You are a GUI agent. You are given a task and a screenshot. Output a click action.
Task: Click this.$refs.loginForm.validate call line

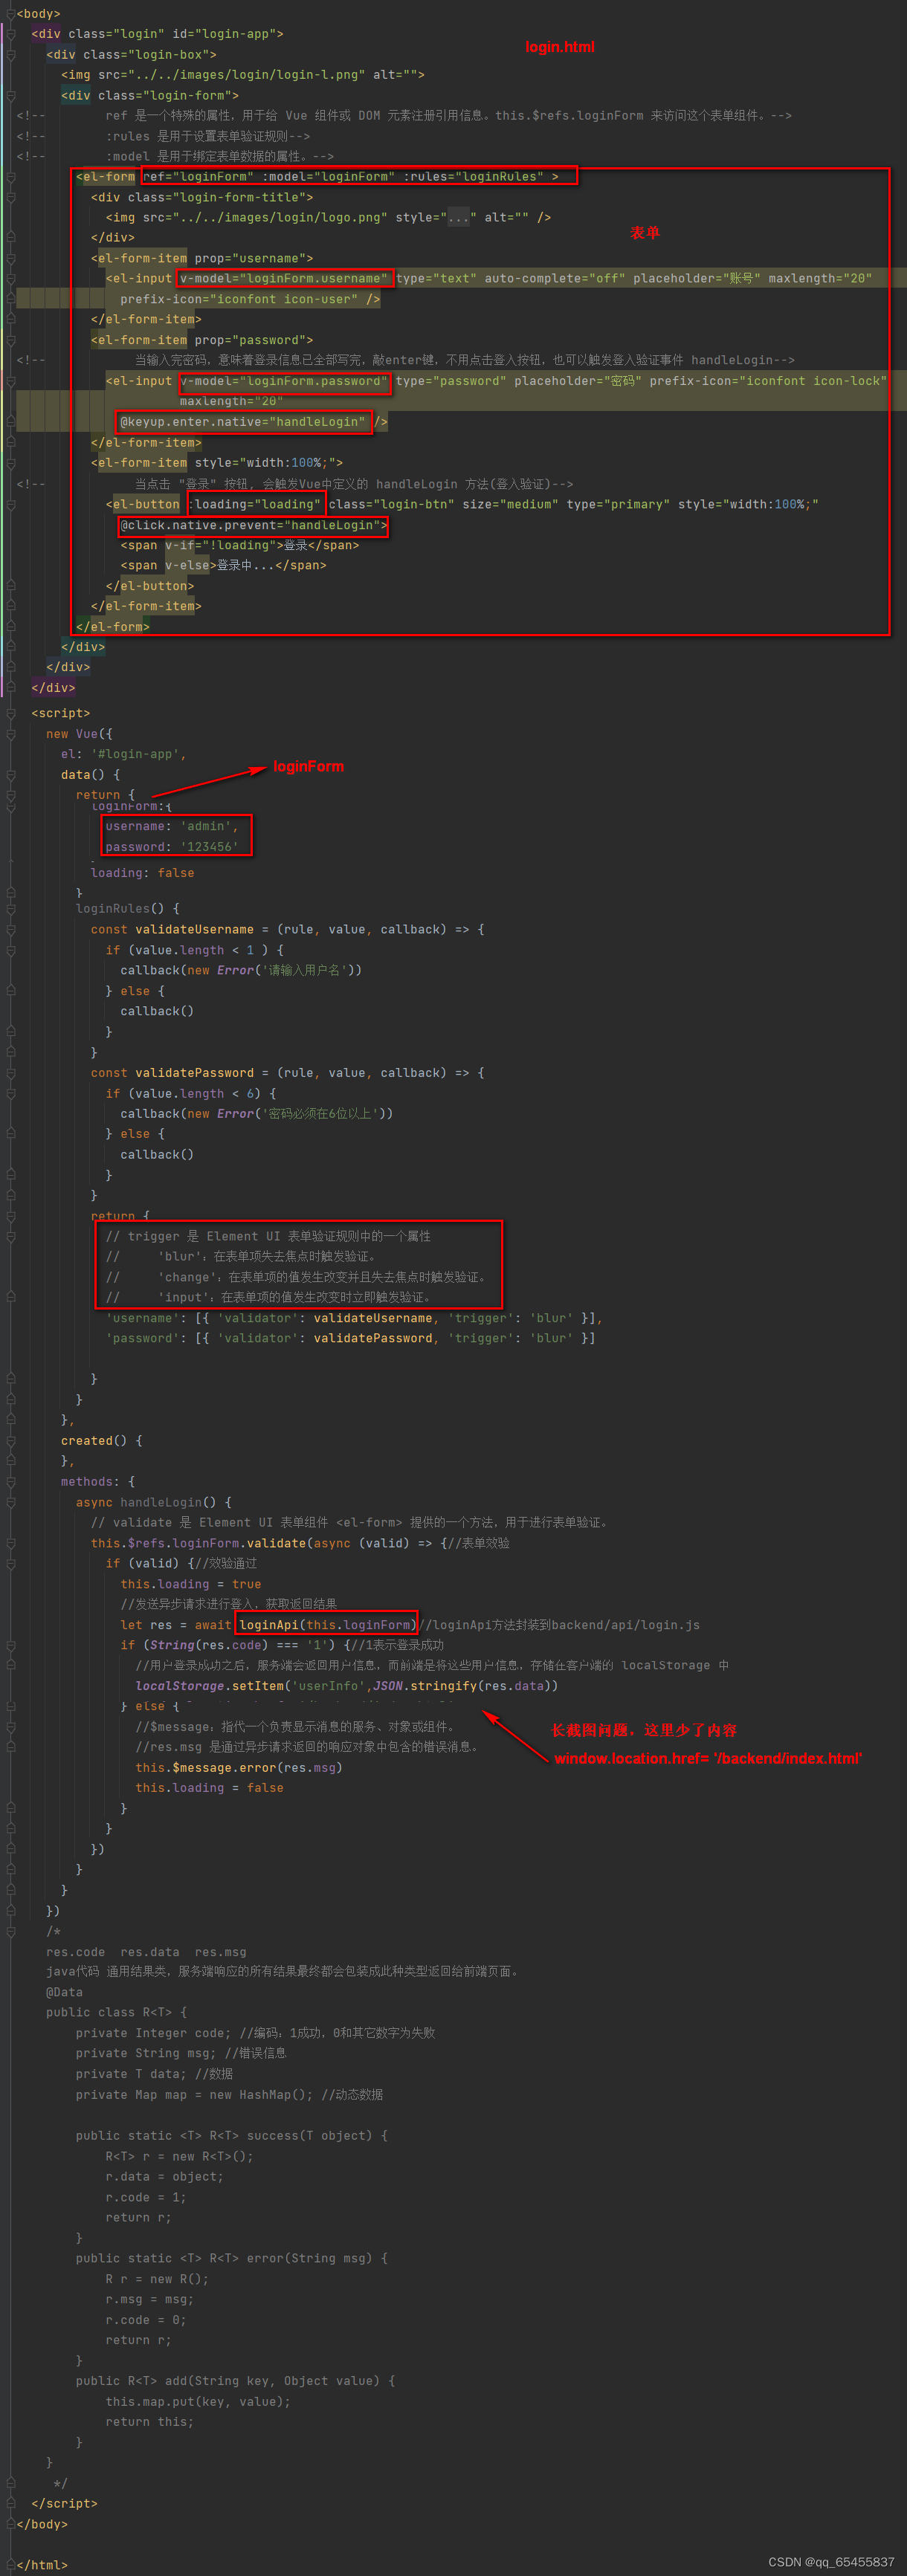coord(300,1543)
